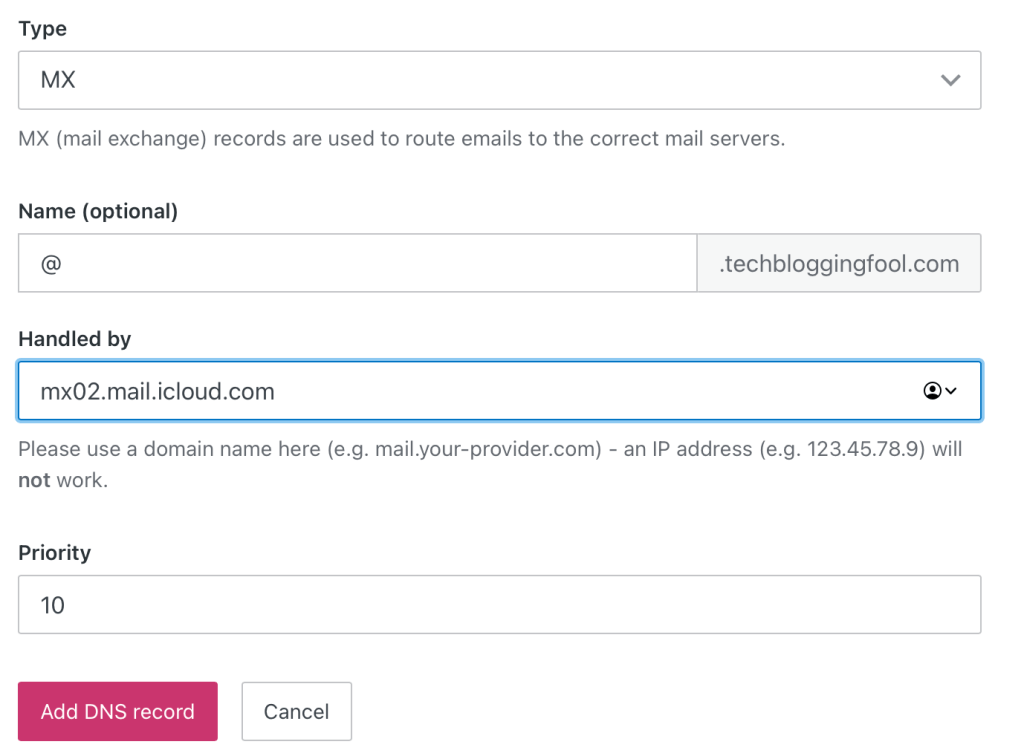Viewport: 1024px width, 753px height.
Task: Click the Handled by label
Action: coord(75,339)
